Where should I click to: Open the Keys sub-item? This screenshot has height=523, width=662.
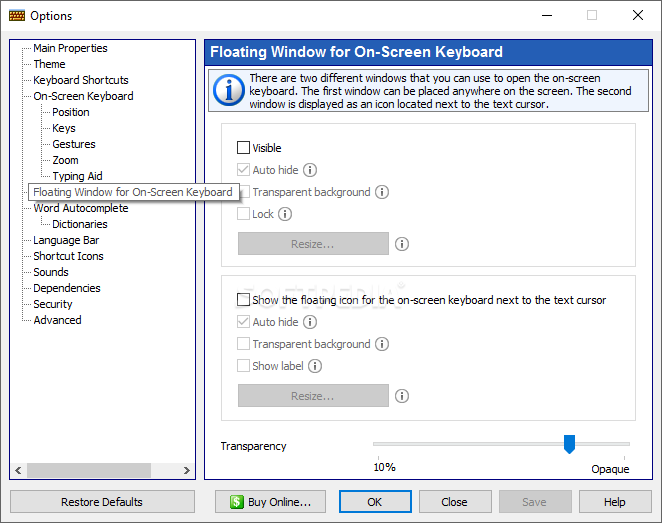click(64, 128)
